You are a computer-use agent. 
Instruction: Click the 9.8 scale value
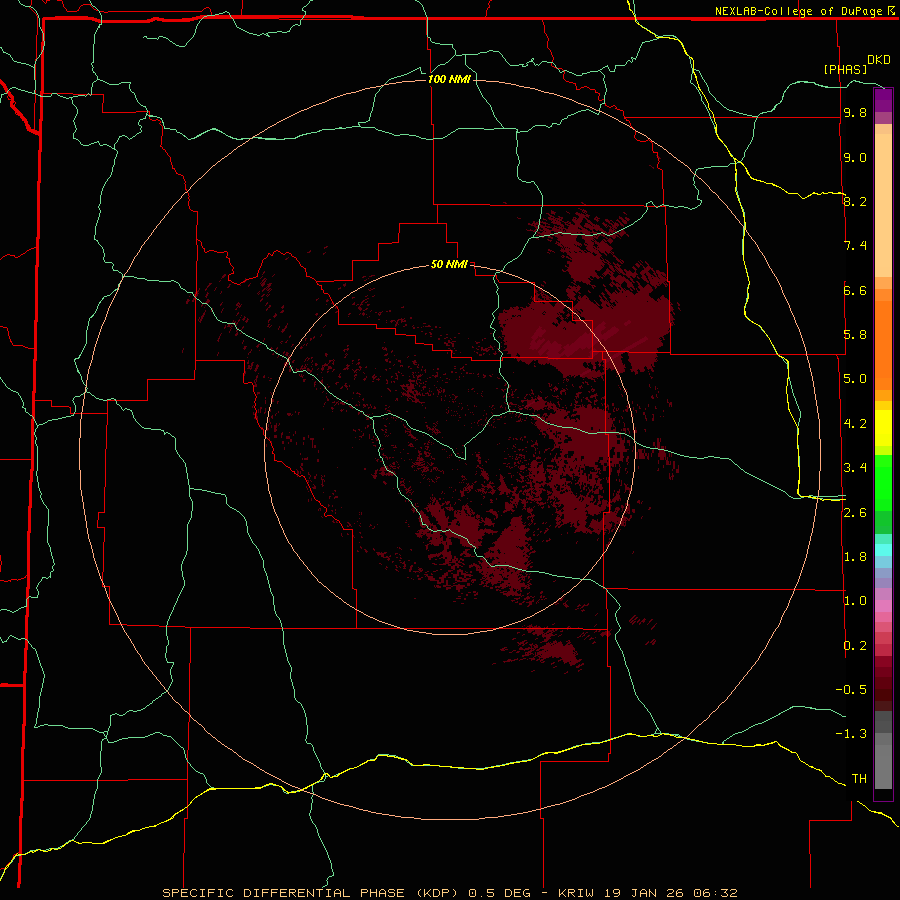855,113
